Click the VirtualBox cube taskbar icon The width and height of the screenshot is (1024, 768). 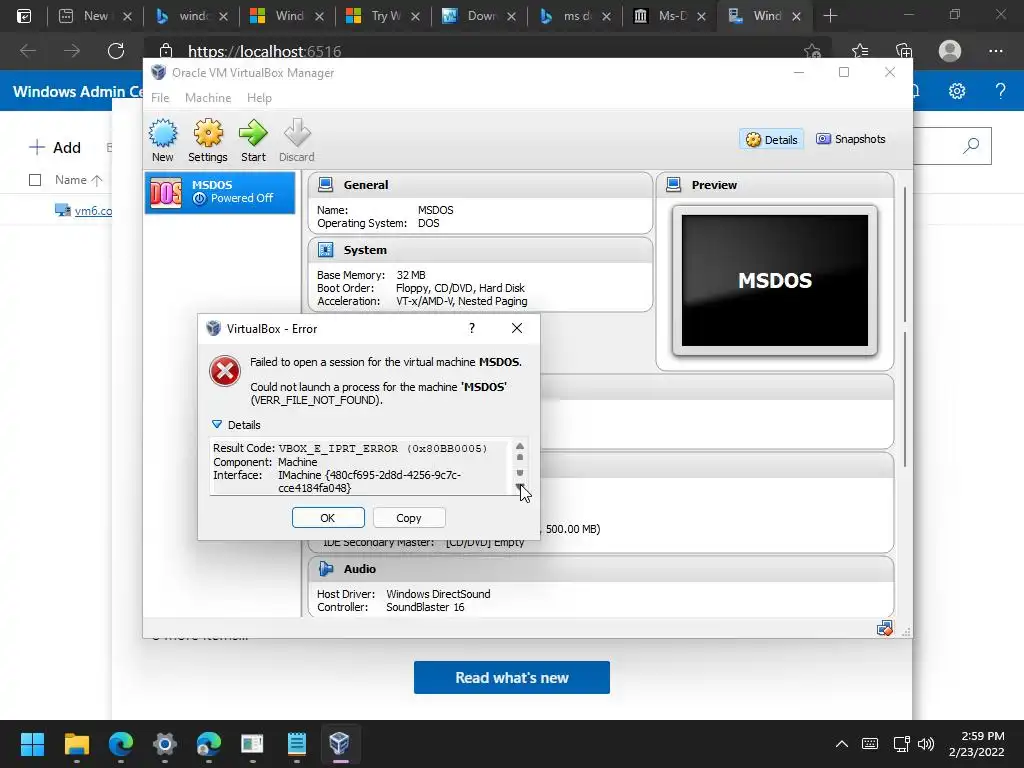pyautogui.click(x=340, y=744)
